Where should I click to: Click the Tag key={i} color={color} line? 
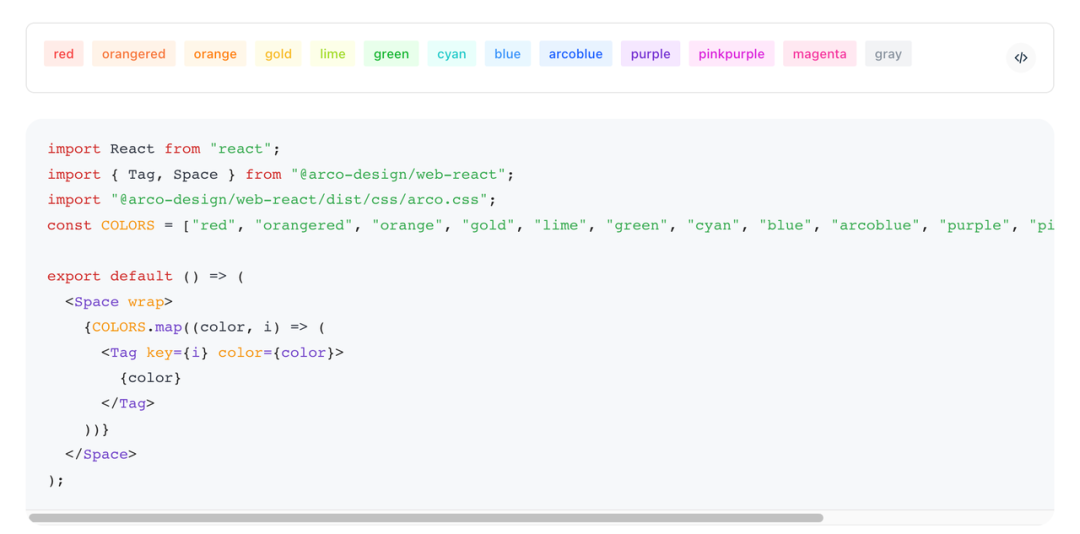(x=222, y=353)
